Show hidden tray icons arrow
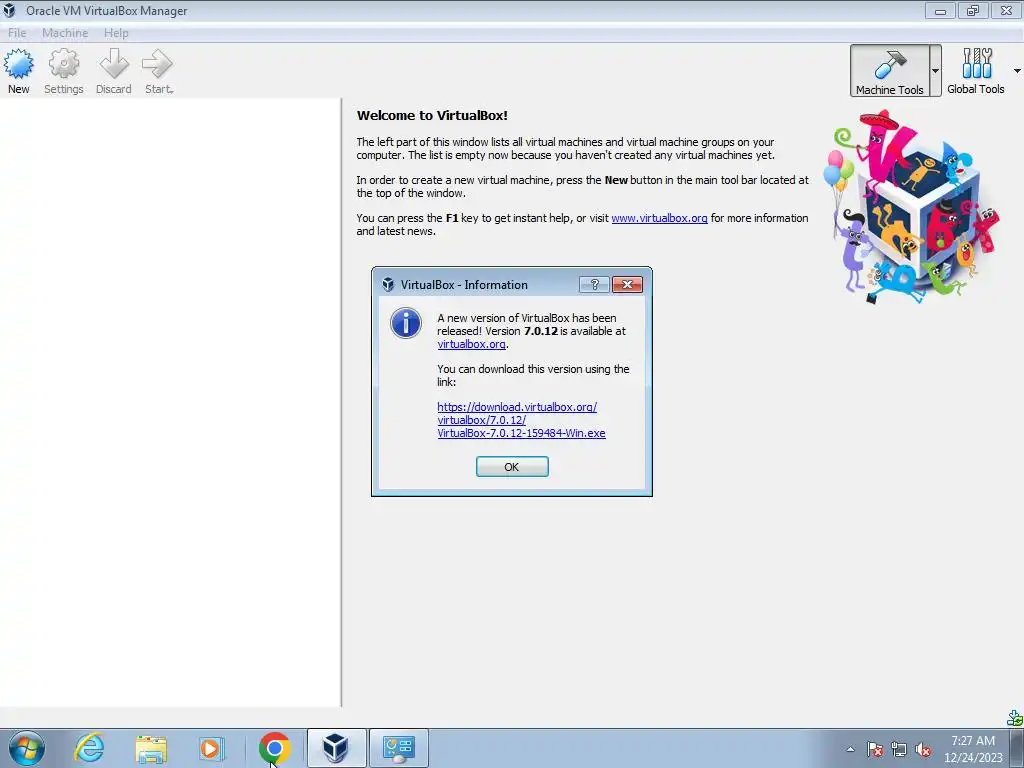Viewport: 1024px width, 768px height. (x=850, y=749)
